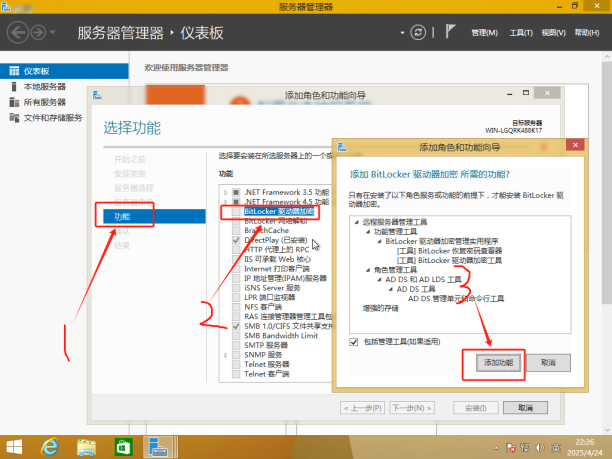Check the SMTP 服务器 checkbox
The image size is (612, 459).
pos(236,345)
